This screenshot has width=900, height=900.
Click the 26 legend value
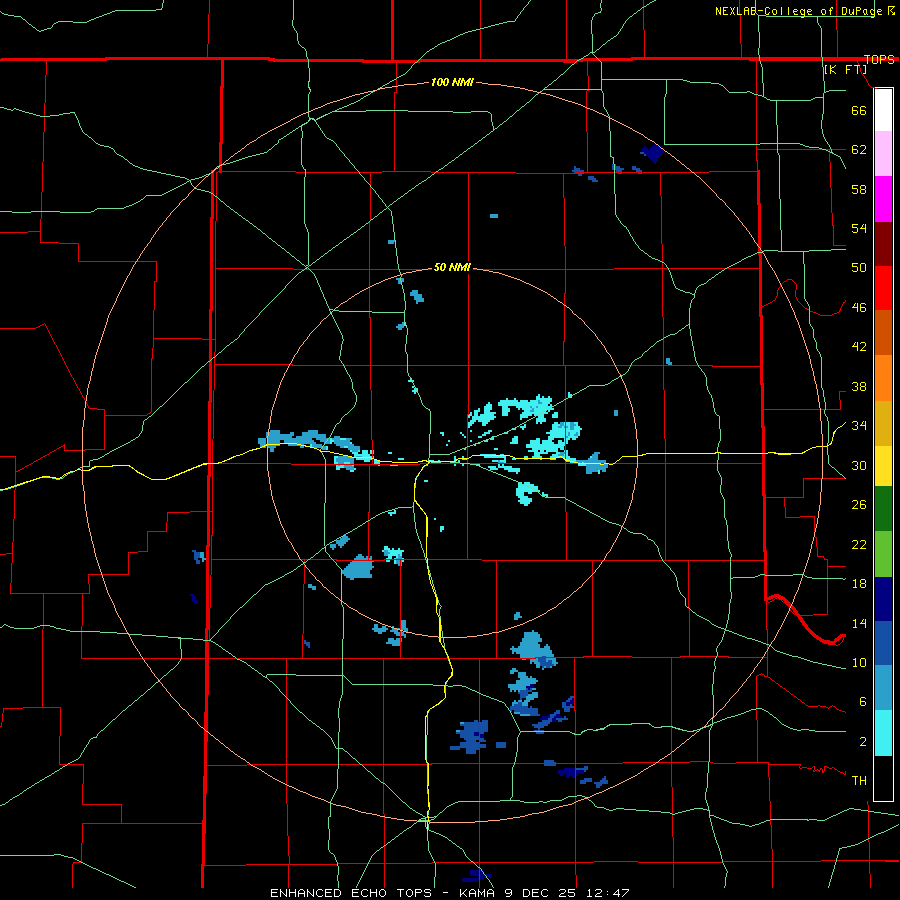pos(859,505)
